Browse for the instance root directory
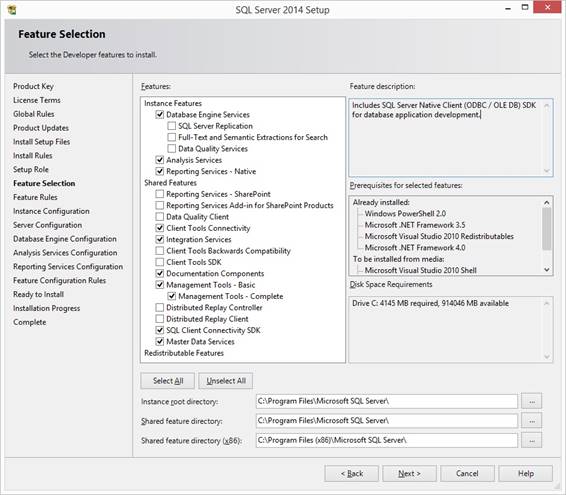The image size is (566, 495). point(532,401)
